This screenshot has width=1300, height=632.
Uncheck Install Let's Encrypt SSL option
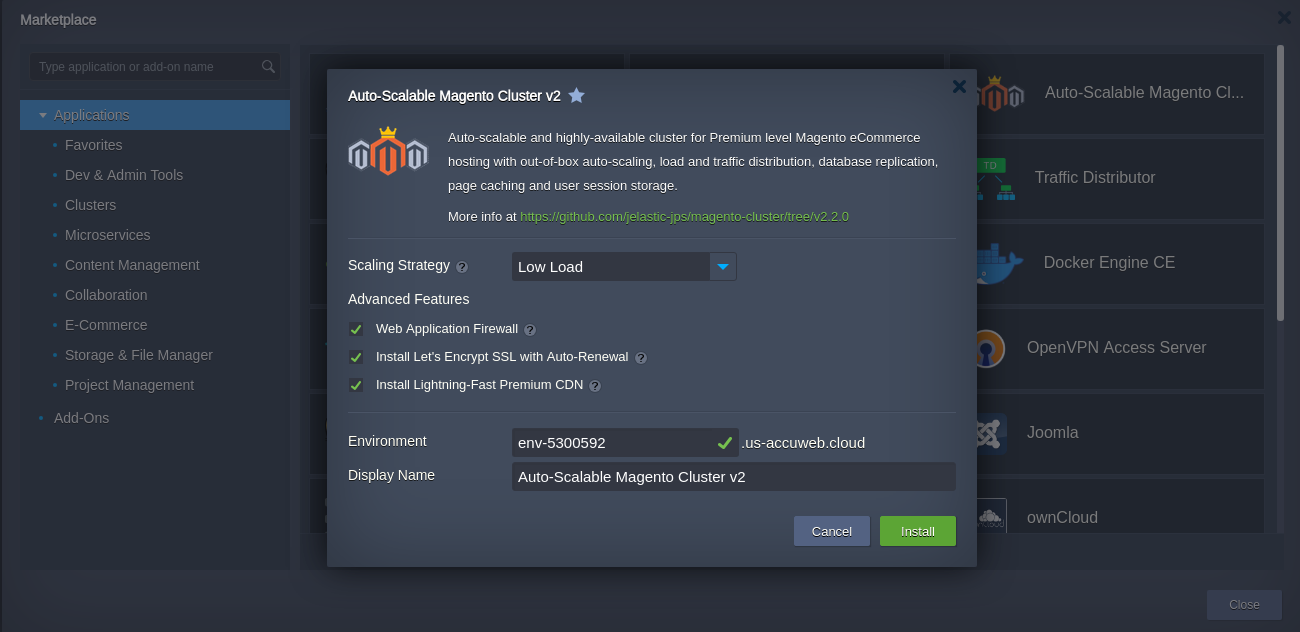pyautogui.click(x=355, y=357)
